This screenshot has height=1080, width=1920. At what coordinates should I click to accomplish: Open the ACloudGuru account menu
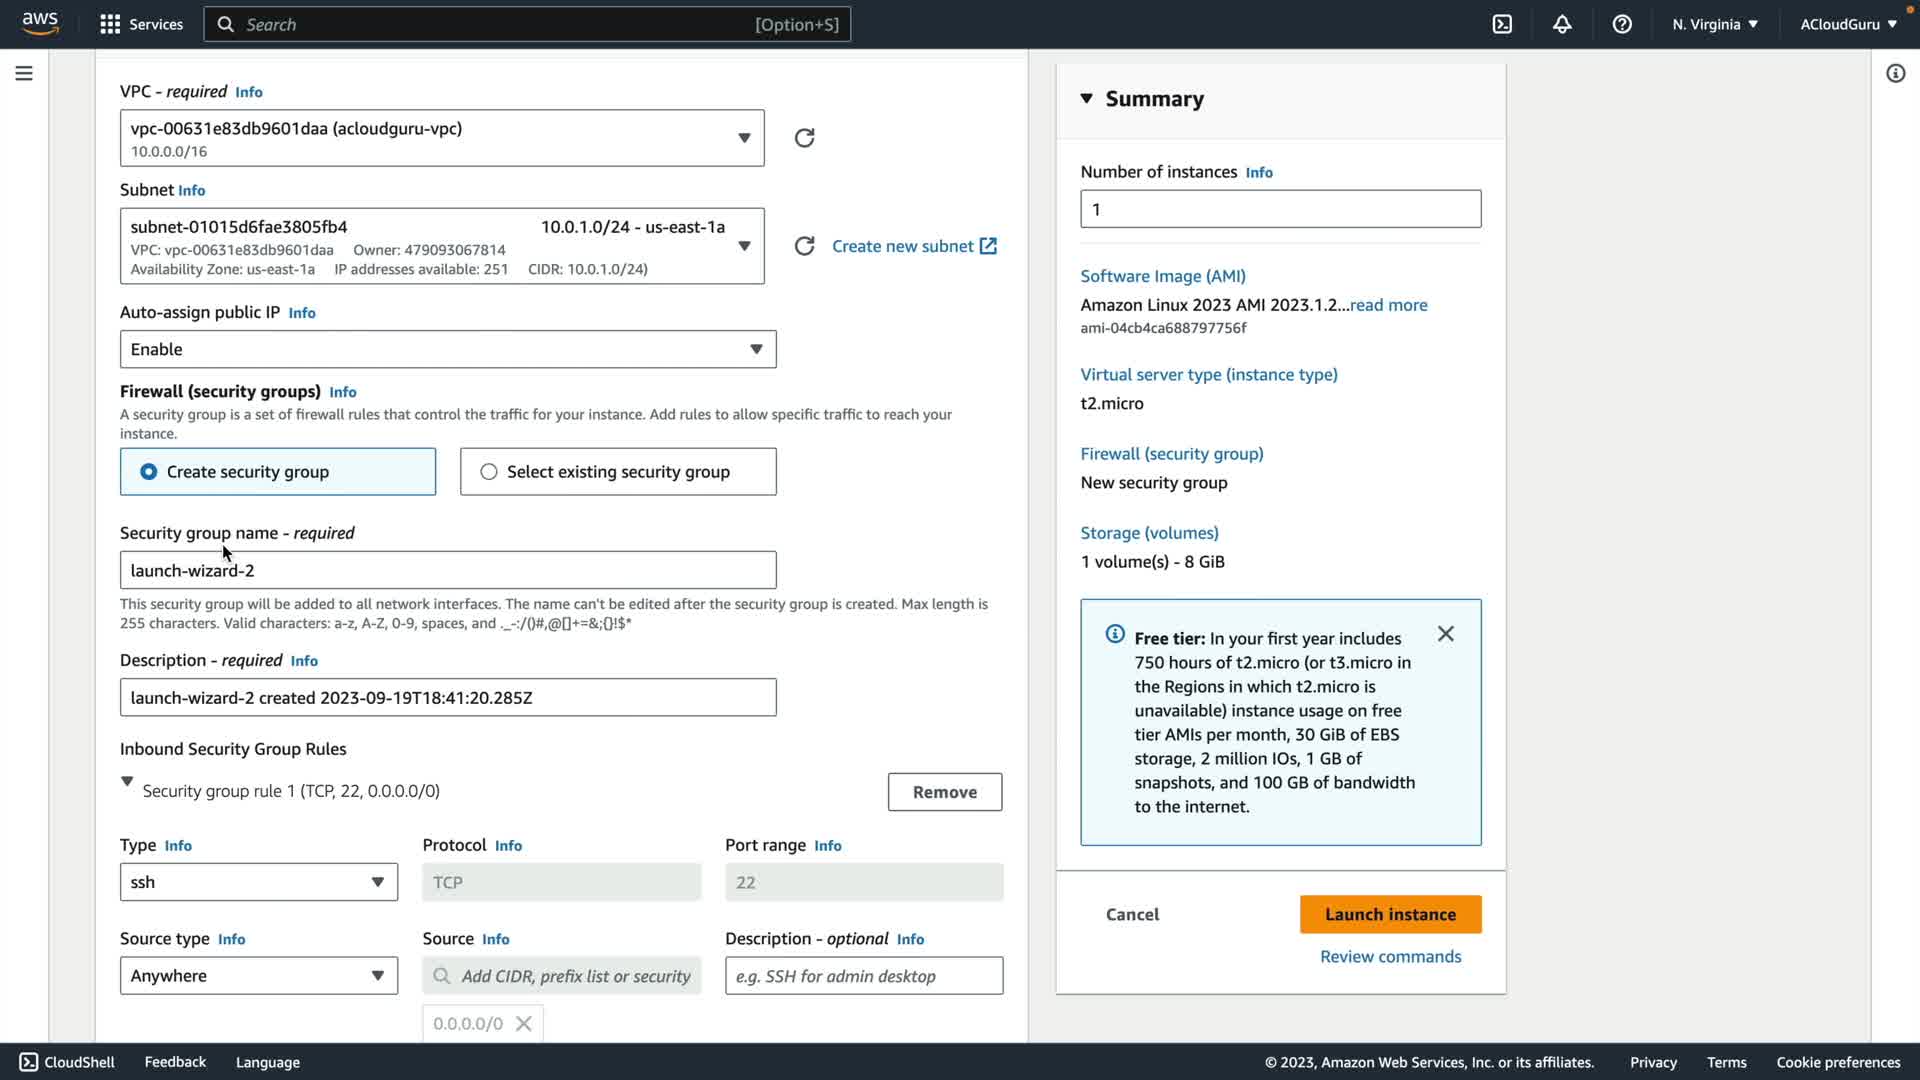click(x=1848, y=24)
